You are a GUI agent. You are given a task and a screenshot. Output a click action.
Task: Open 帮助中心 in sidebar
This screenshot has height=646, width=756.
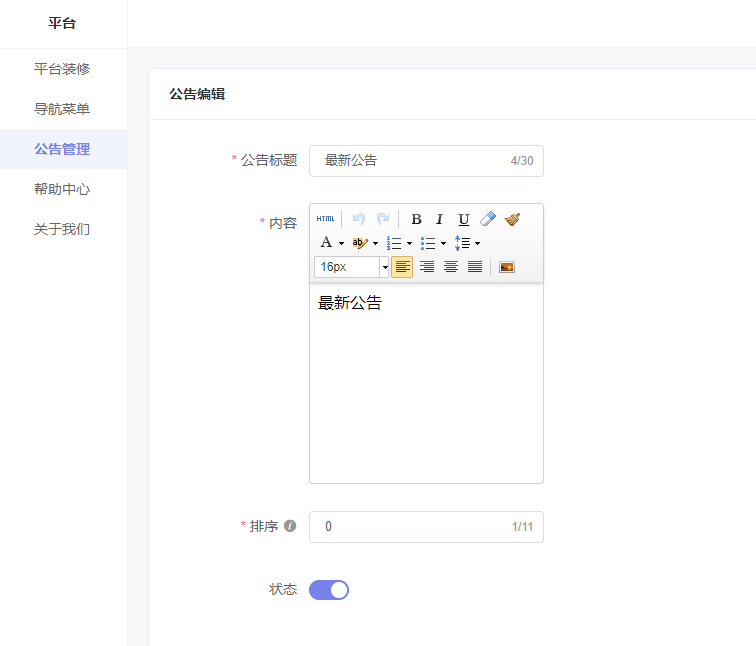(62, 189)
